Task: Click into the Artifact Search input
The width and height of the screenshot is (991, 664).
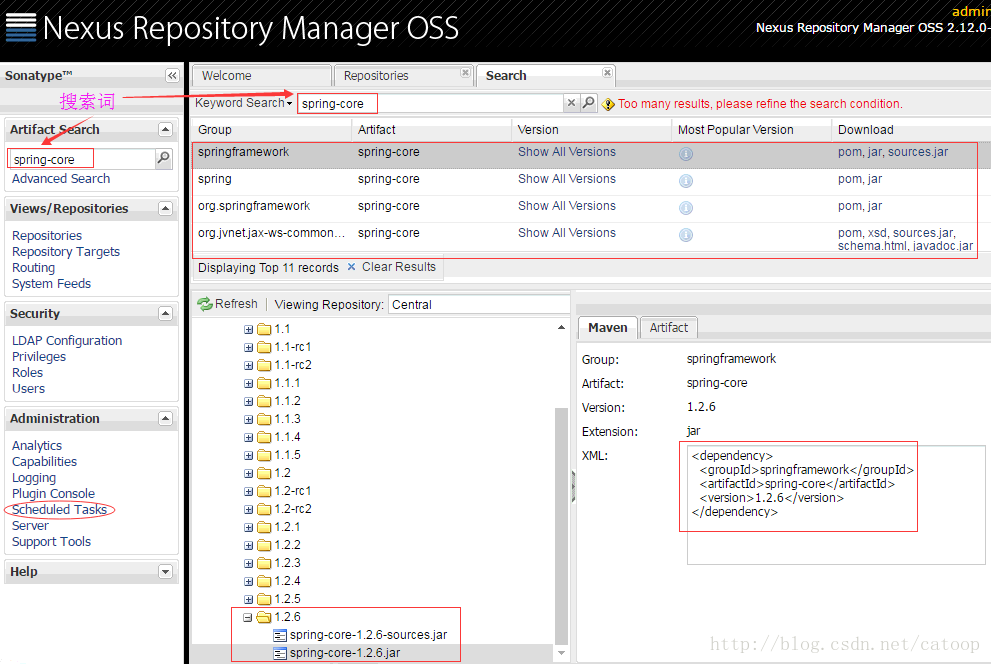Action: tap(82, 159)
